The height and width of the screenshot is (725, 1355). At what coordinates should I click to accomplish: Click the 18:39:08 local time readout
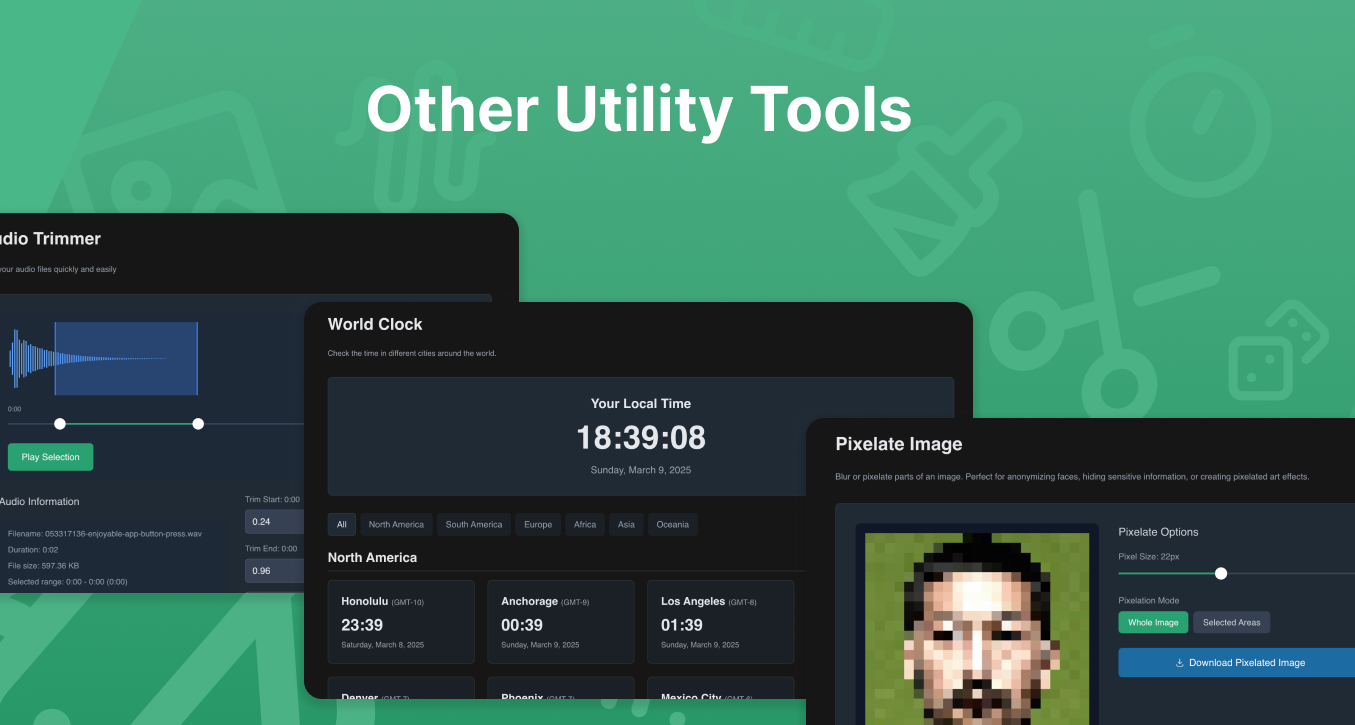pos(641,438)
